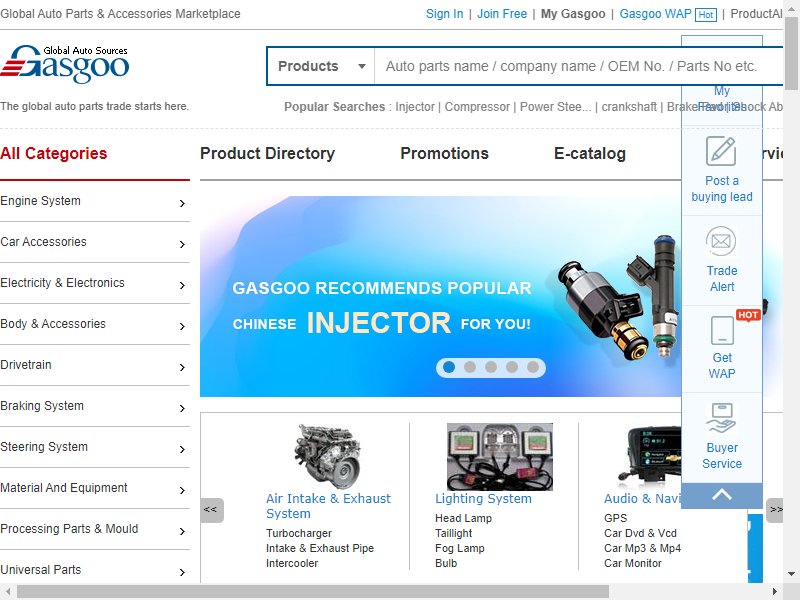Click the Hot badge next to Gasgoo WAP
Viewport: 800px width, 600px height.
tap(706, 15)
